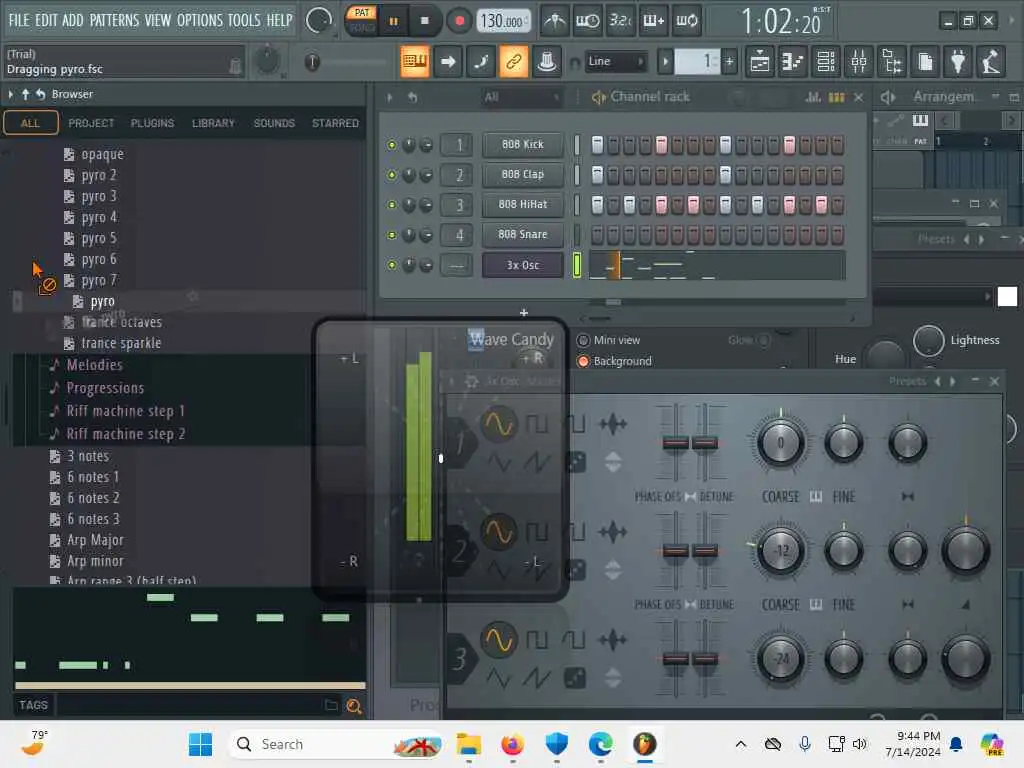The height and width of the screenshot is (768, 1024).
Task: Open TOOLS menu
Action: point(244,20)
